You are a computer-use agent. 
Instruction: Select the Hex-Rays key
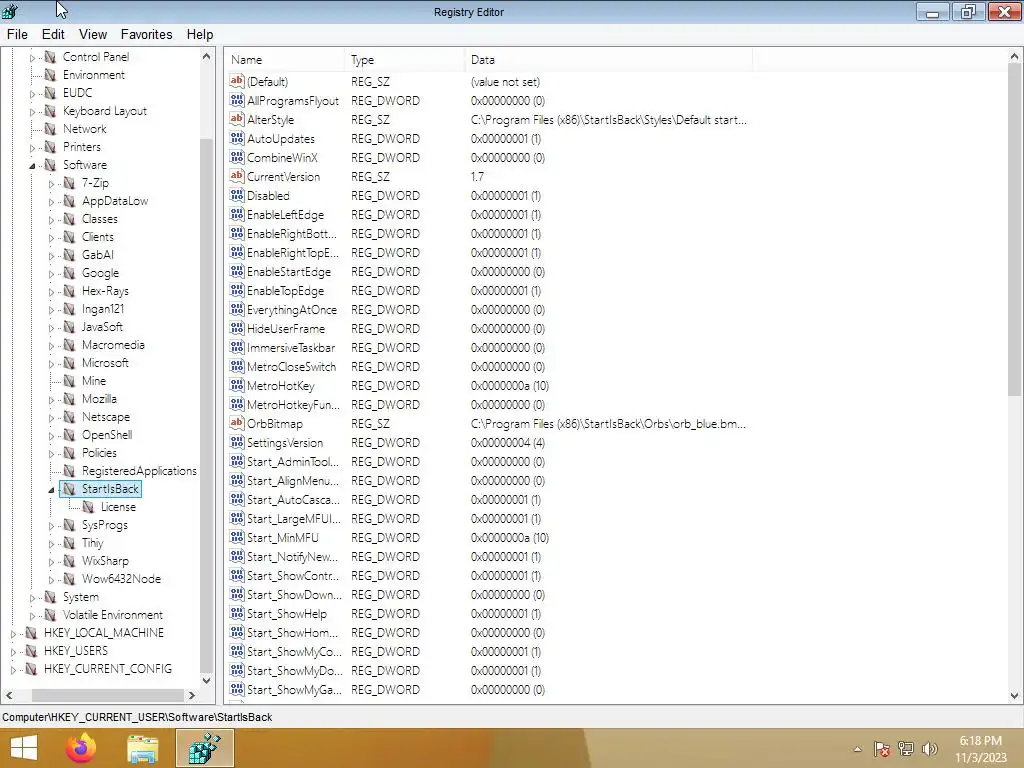pos(105,291)
